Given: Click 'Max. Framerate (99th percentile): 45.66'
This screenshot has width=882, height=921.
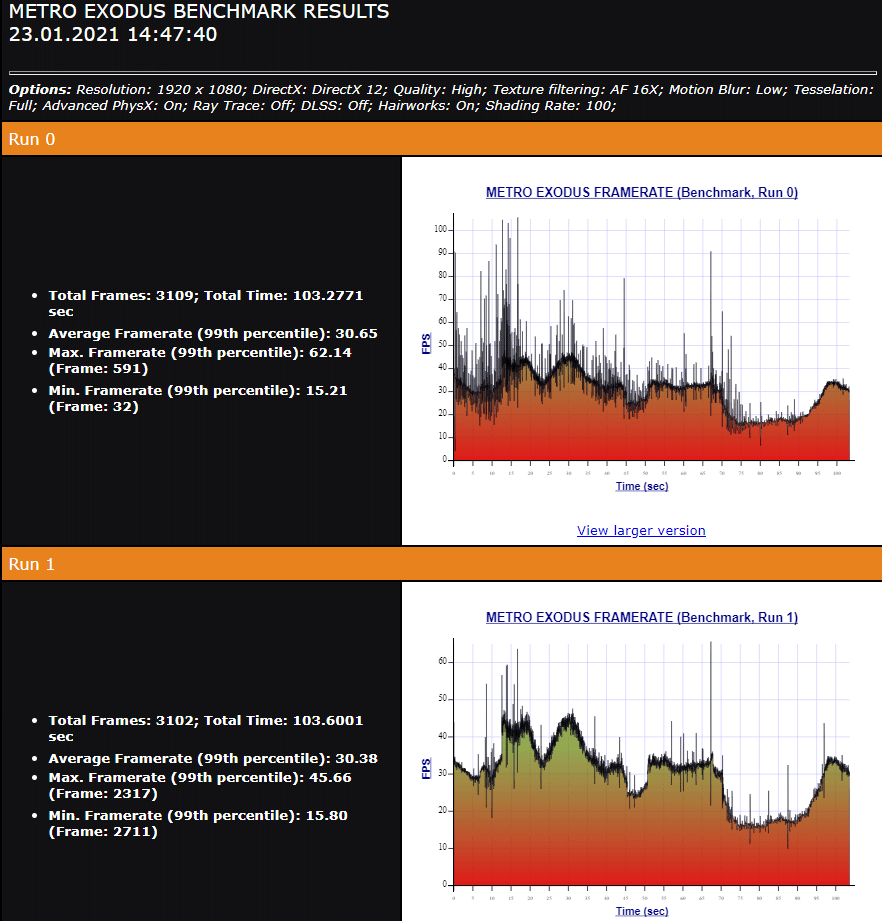Looking at the screenshot, I should point(200,785).
